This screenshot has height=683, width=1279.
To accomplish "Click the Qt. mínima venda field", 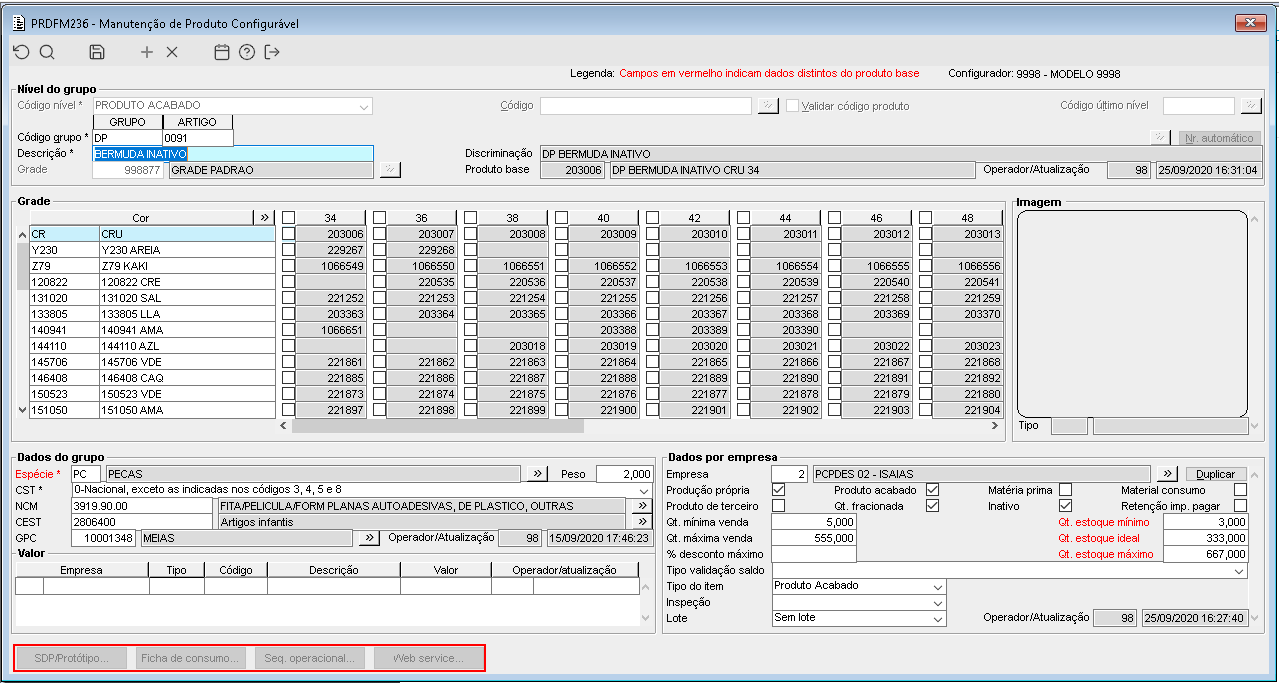I will (x=814, y=522).
